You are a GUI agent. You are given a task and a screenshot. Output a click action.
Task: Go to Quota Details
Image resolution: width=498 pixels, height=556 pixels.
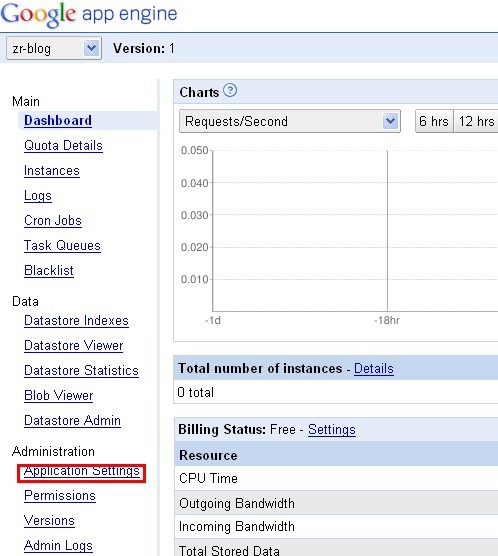point(63,146)
